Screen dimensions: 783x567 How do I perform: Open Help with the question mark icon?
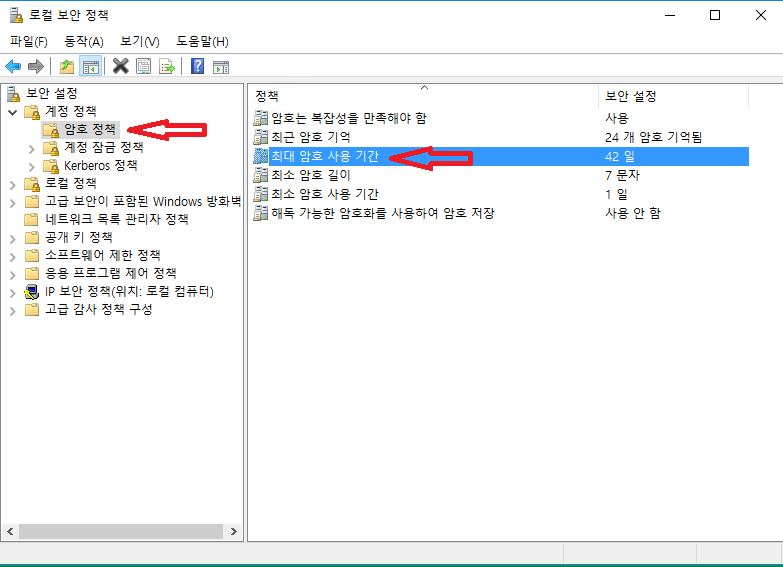pyautogui.click(x=197, y=67)
